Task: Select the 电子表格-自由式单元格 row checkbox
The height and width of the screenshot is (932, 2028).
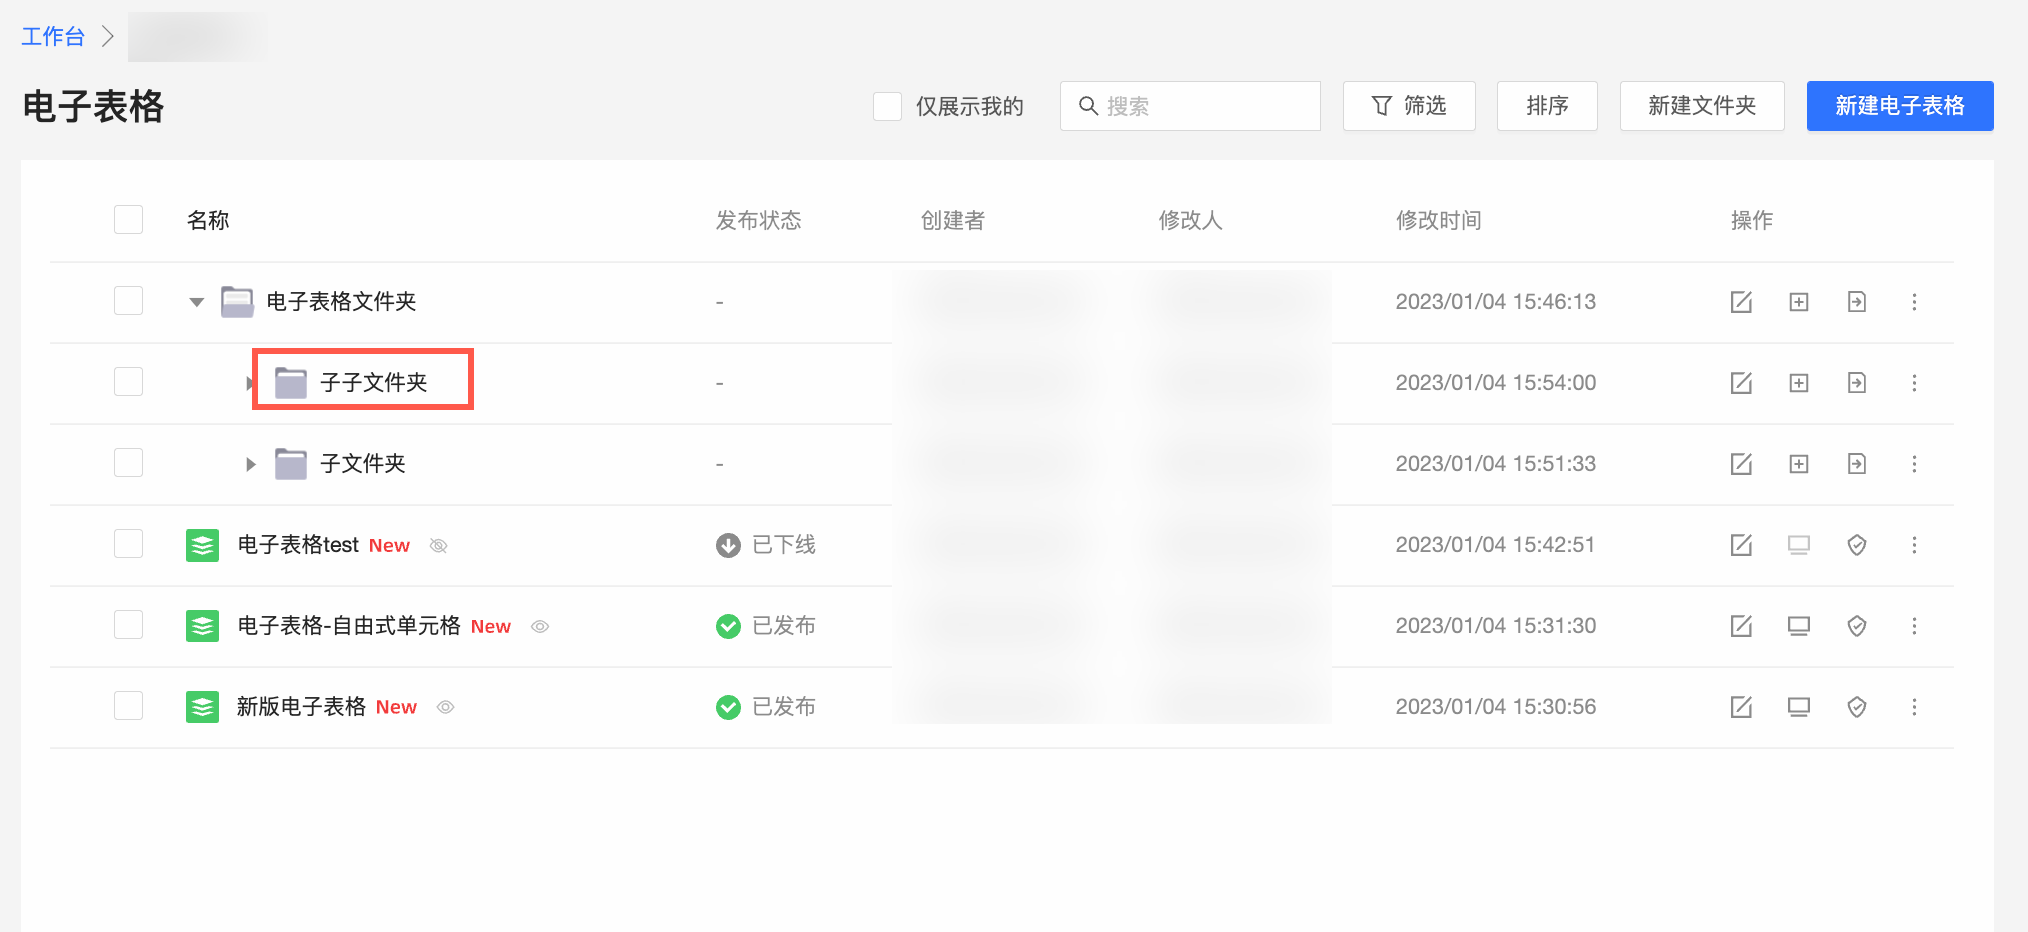Action: [129, 625]
